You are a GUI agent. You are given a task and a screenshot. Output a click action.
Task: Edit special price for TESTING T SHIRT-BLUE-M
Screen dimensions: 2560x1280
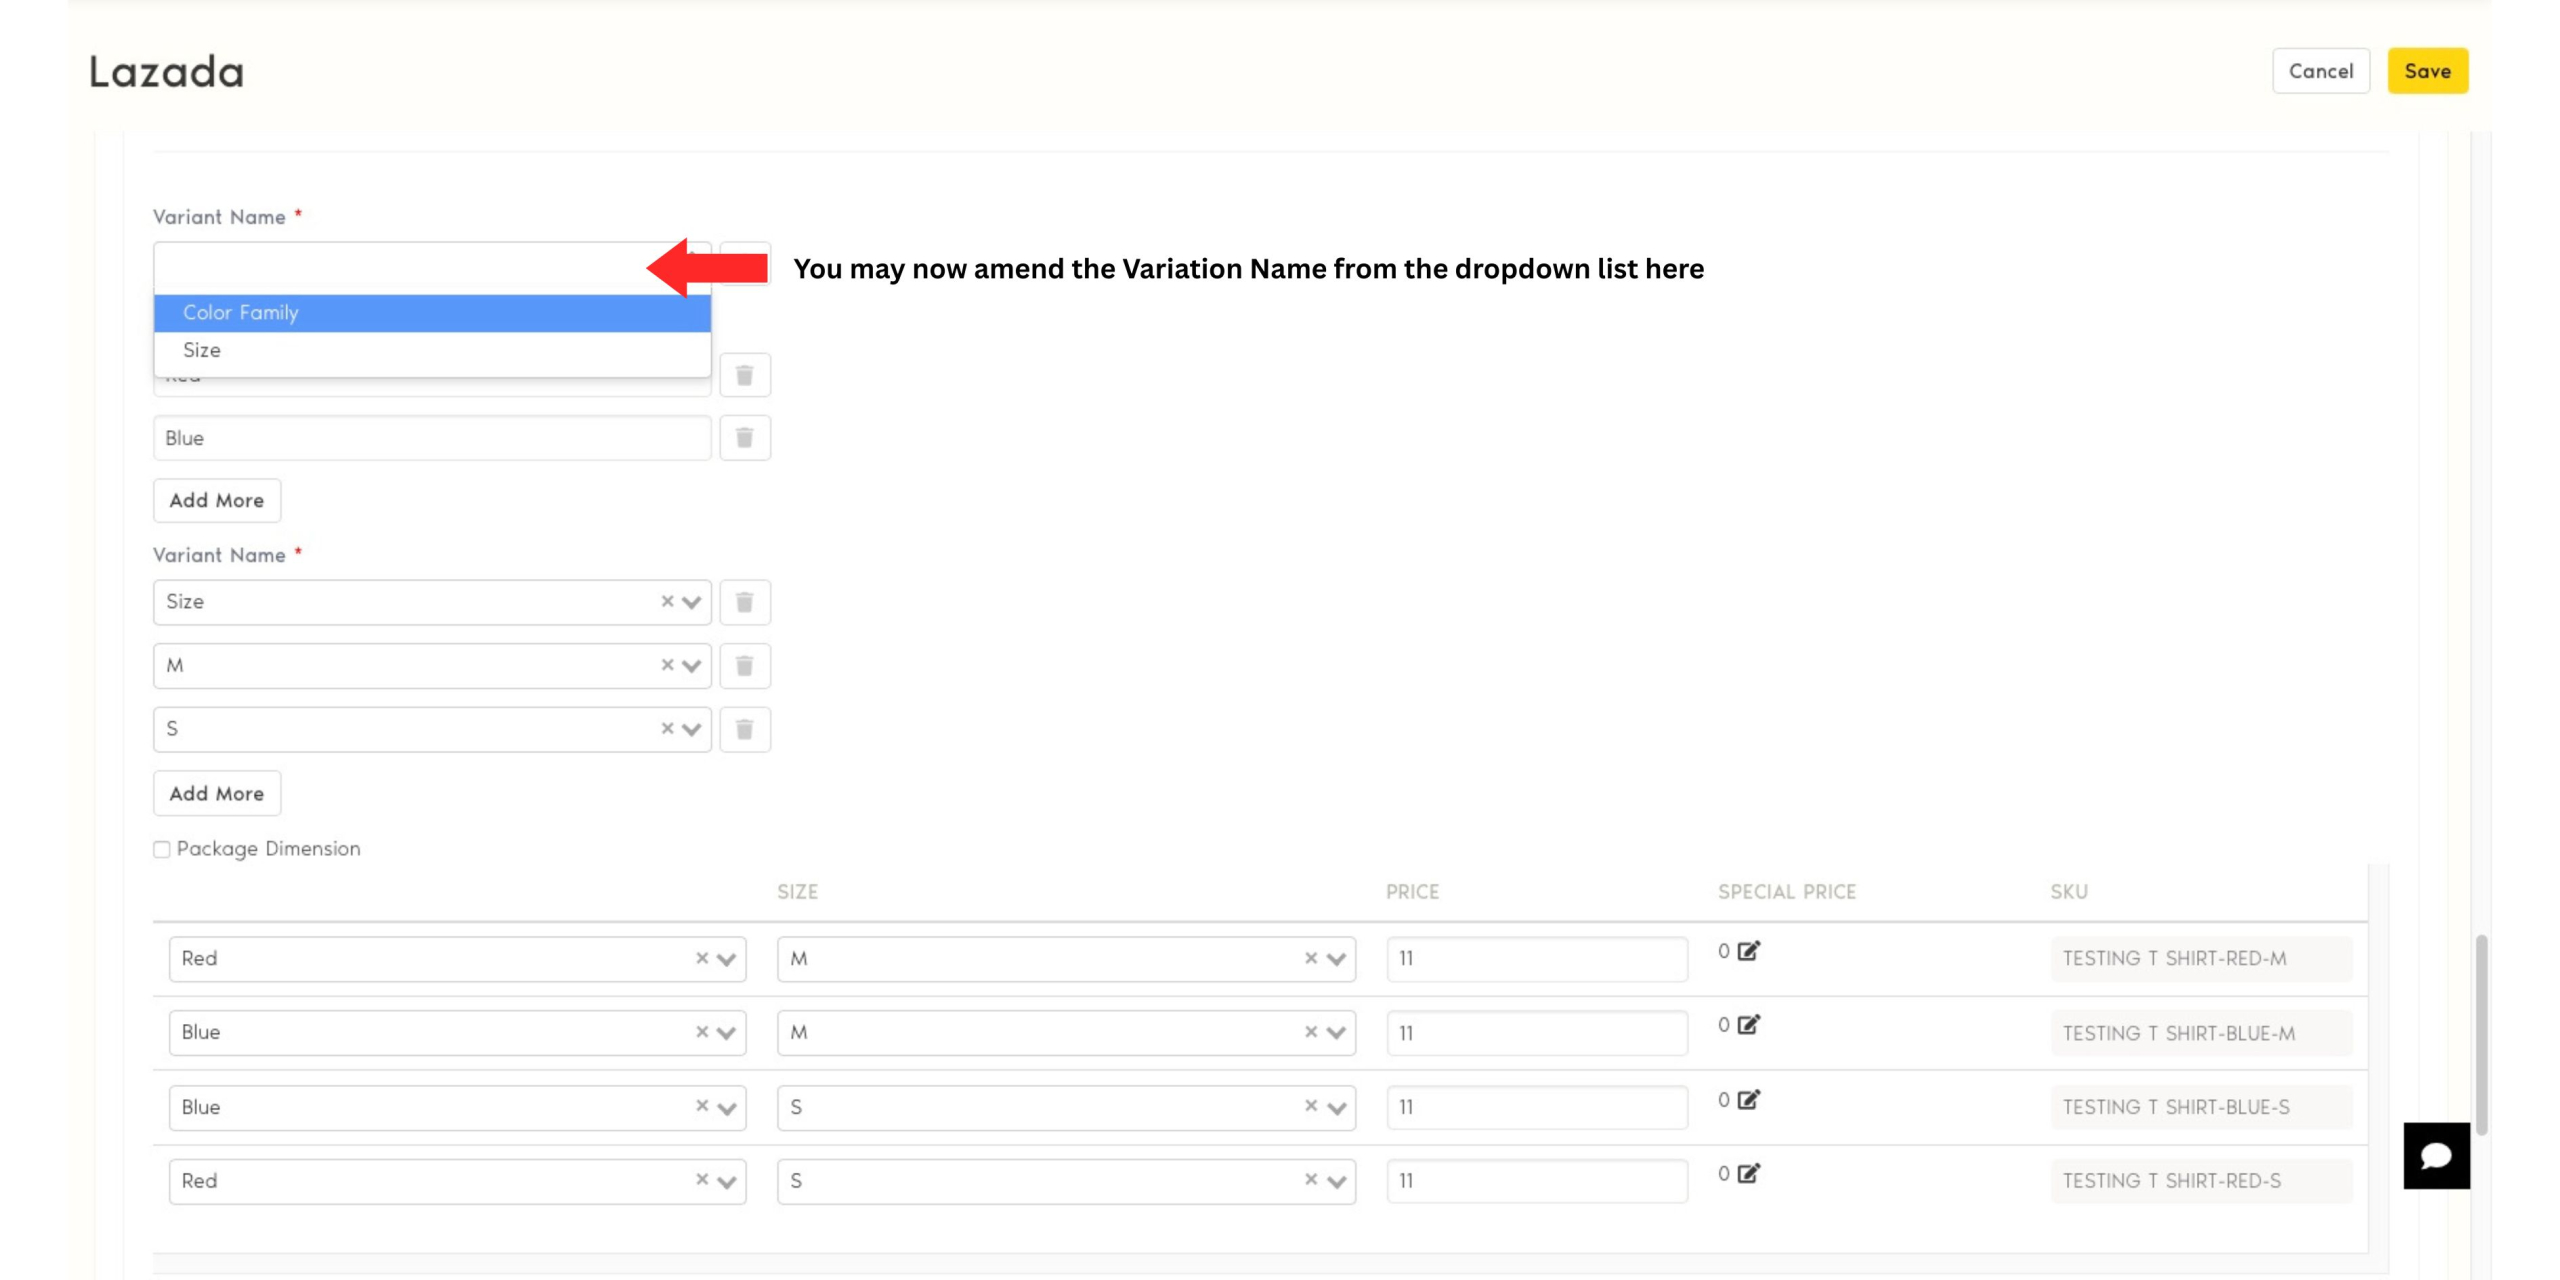pos(1748,1025)
